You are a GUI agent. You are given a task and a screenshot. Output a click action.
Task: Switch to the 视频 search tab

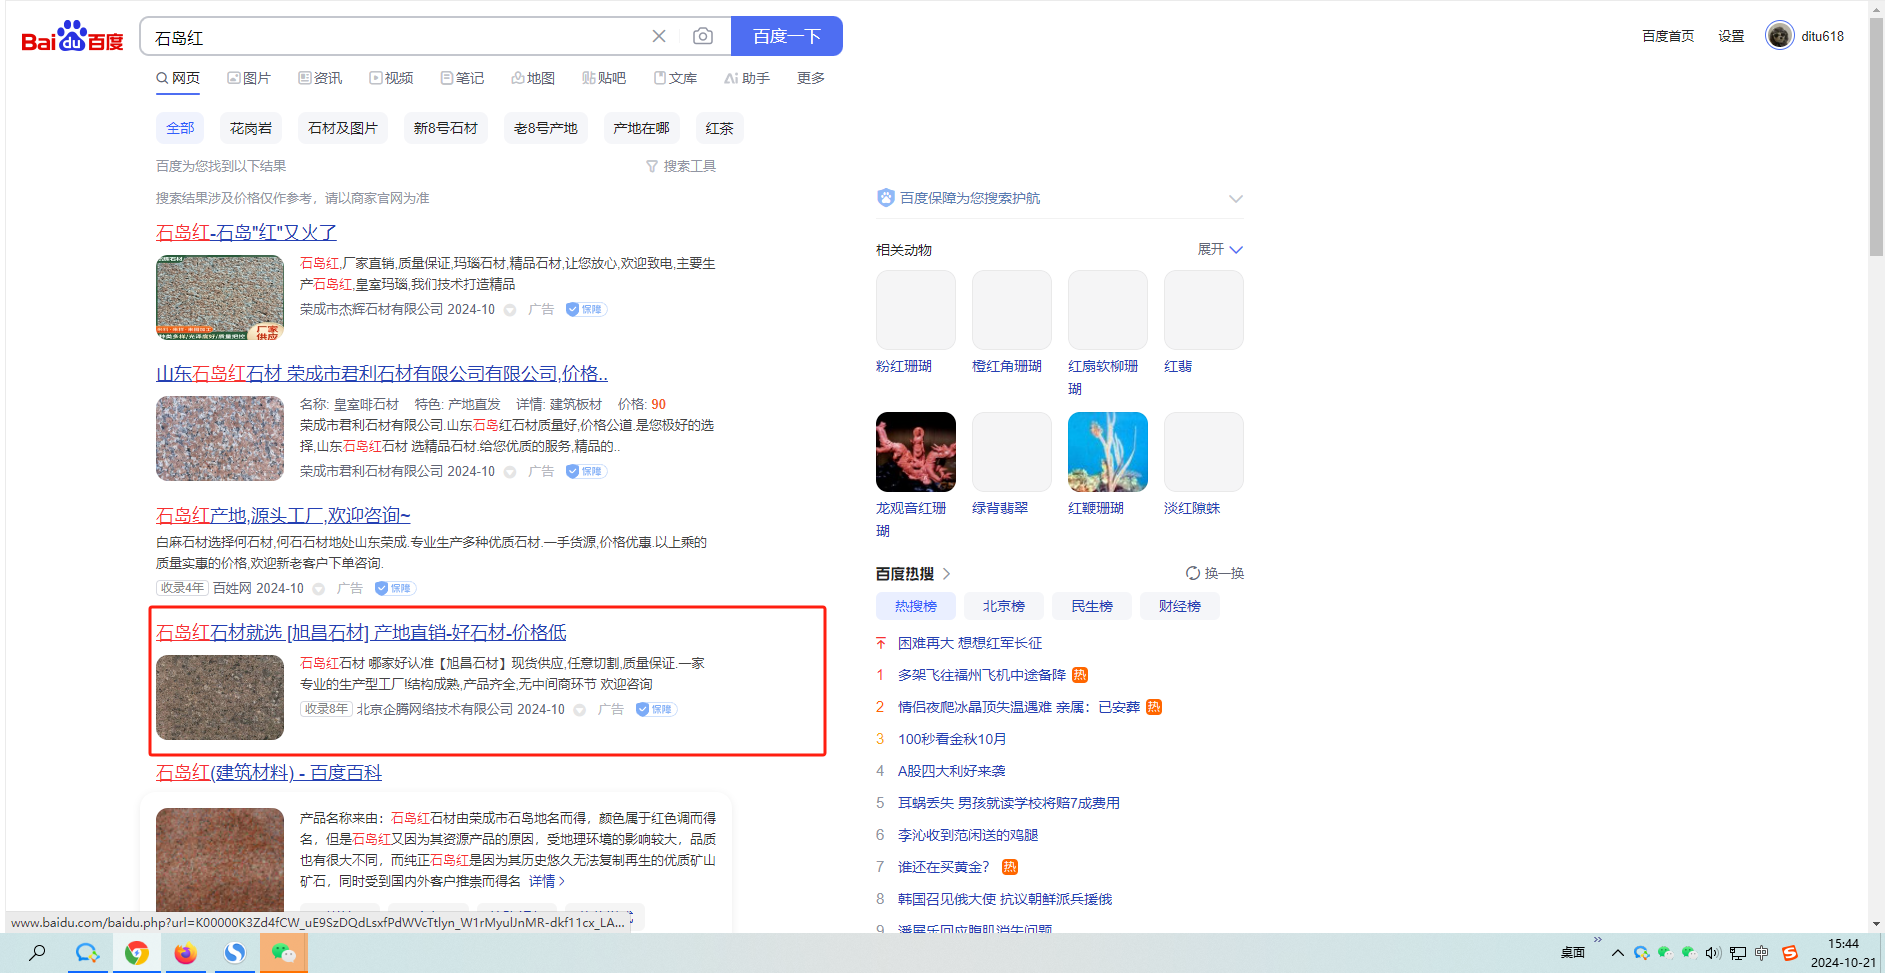pyautogui.click(x=391, y=78)
